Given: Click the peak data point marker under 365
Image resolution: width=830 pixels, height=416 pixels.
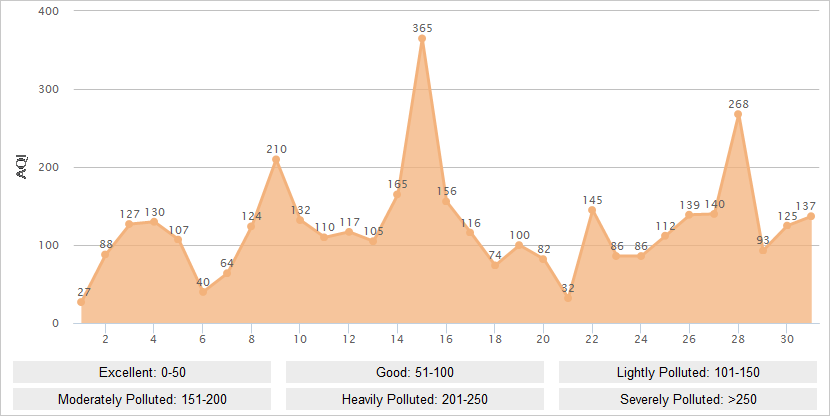Looking at the screenshot, I should coord(422,39).
